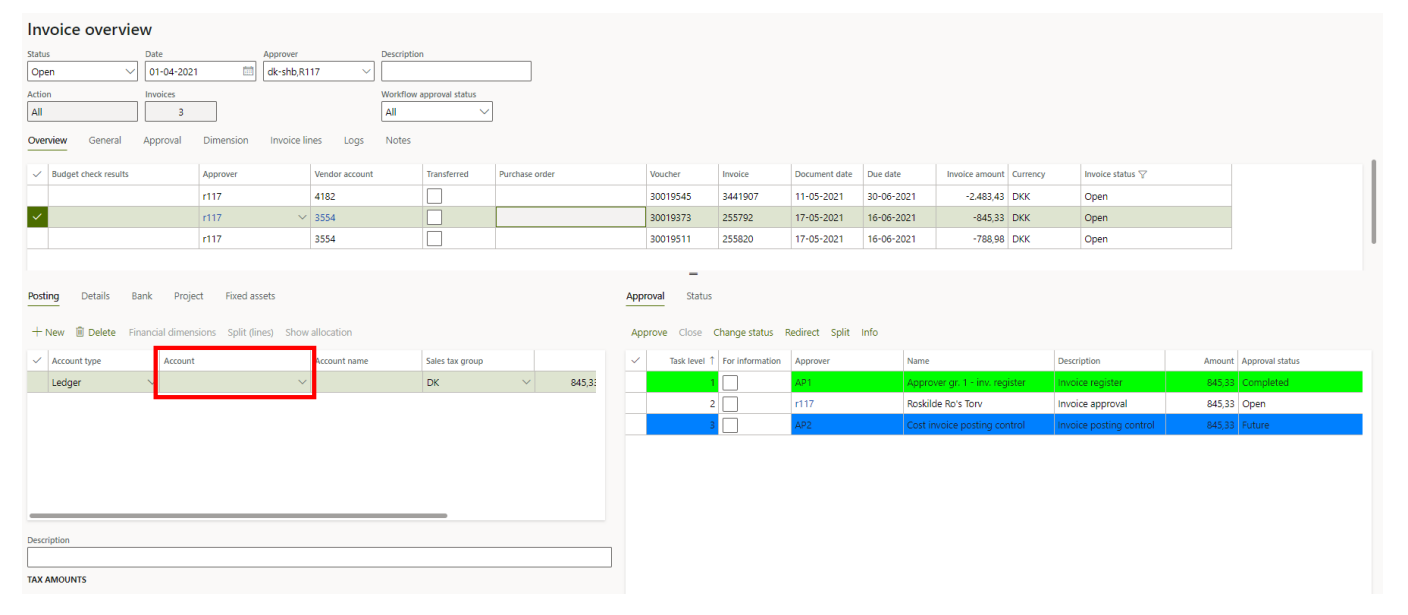Open the Fixed assets tab
The image size is (1408, 615).
pos(250,296)
